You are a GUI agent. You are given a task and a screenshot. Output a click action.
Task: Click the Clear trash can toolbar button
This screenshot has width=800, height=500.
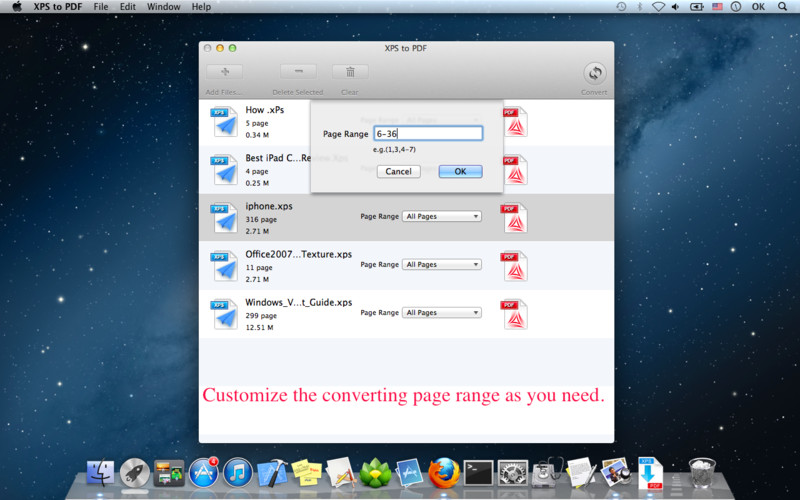coord(350,72)
